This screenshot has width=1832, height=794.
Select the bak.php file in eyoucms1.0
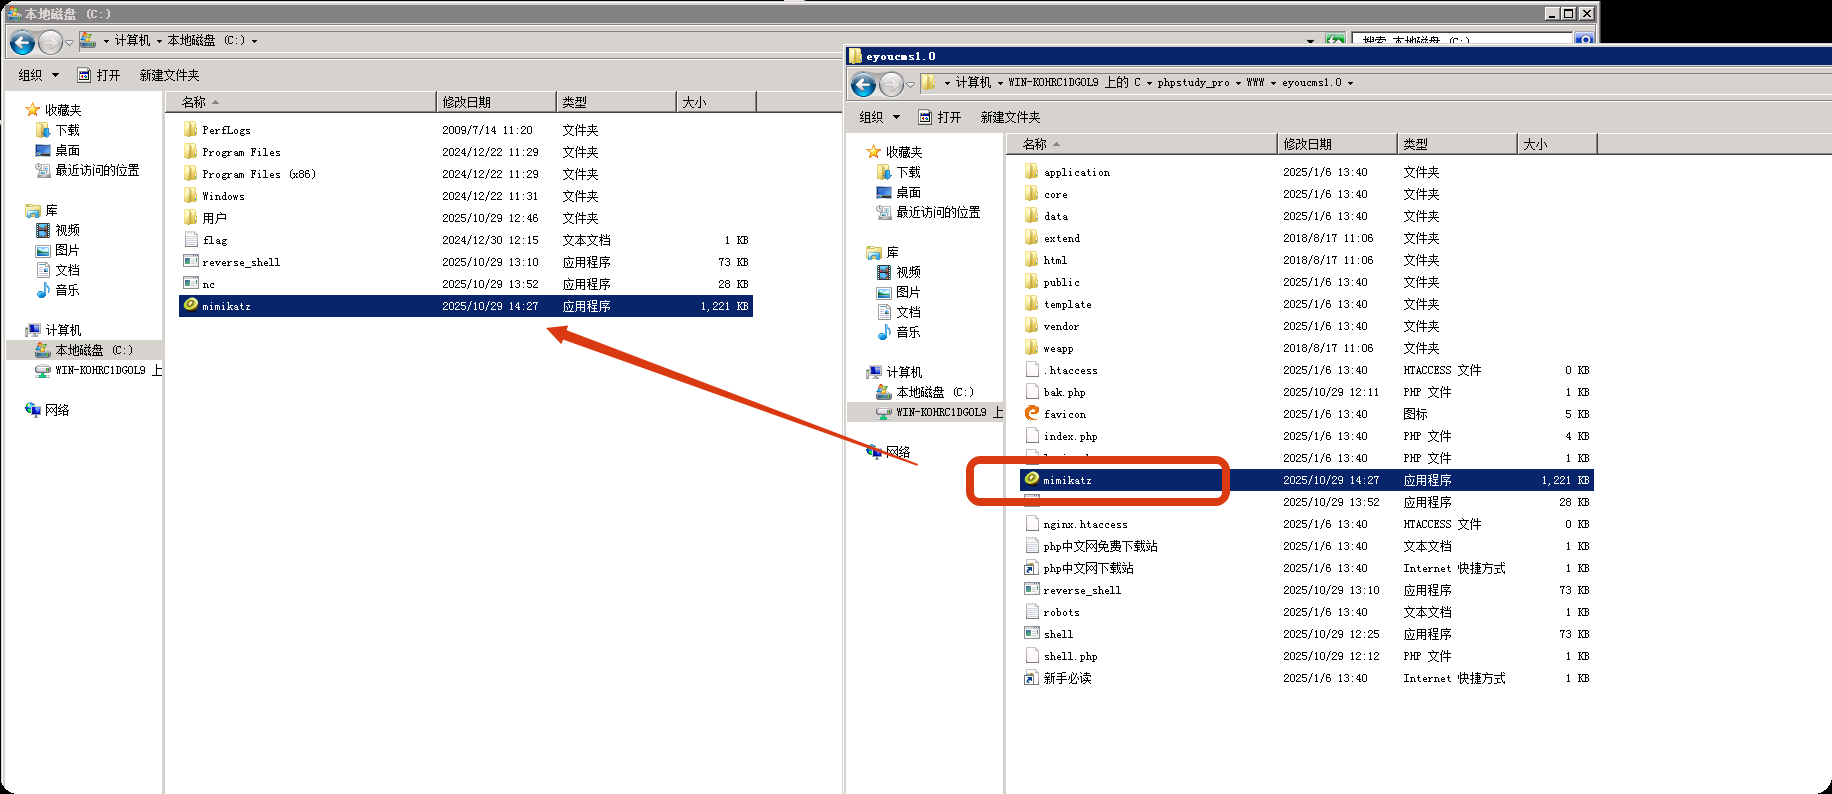tap(1064, 392)
